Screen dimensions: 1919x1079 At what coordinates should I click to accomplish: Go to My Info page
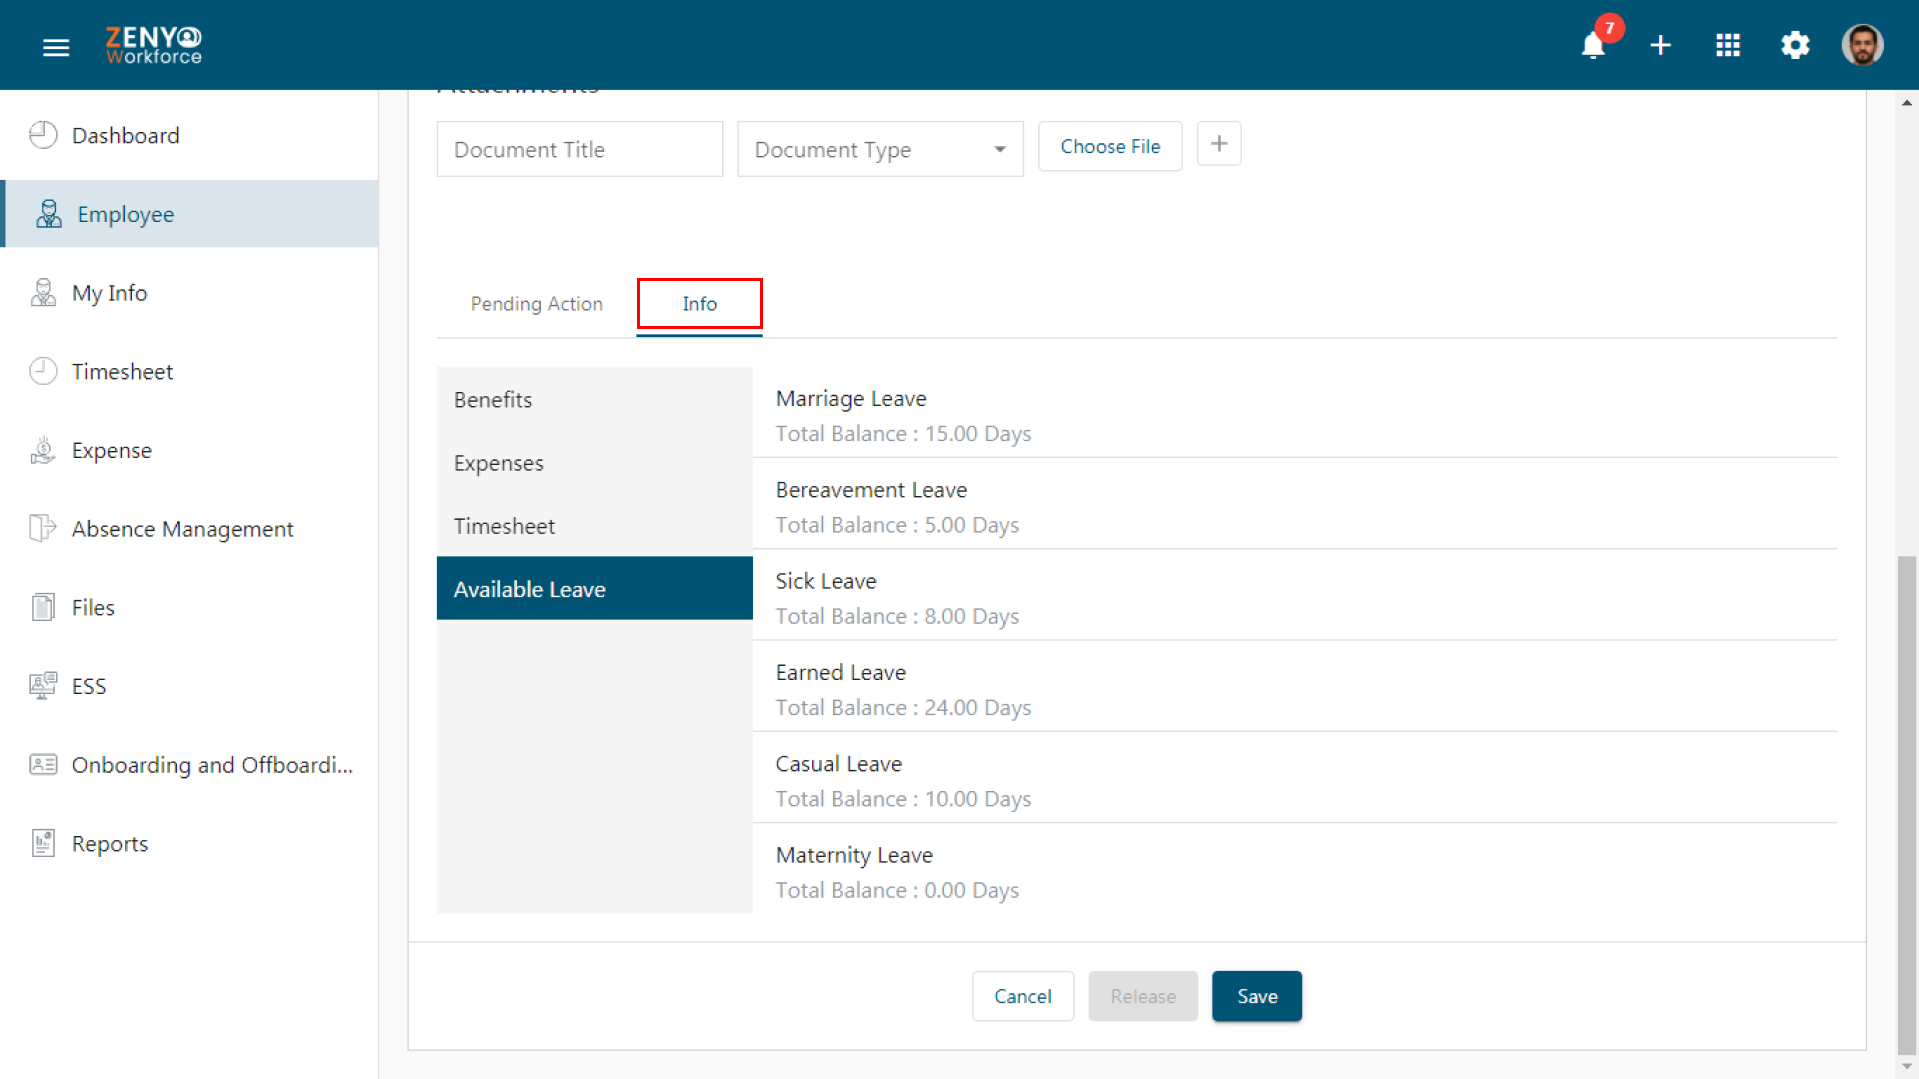point(190,293)
